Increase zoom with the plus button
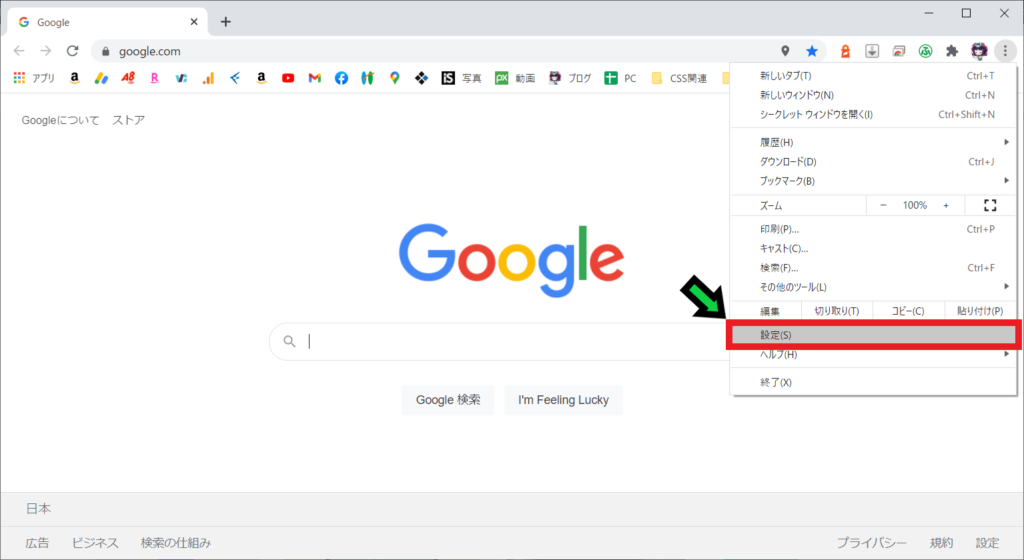This screenshot has height=560, width=1024. coord(946,205)
